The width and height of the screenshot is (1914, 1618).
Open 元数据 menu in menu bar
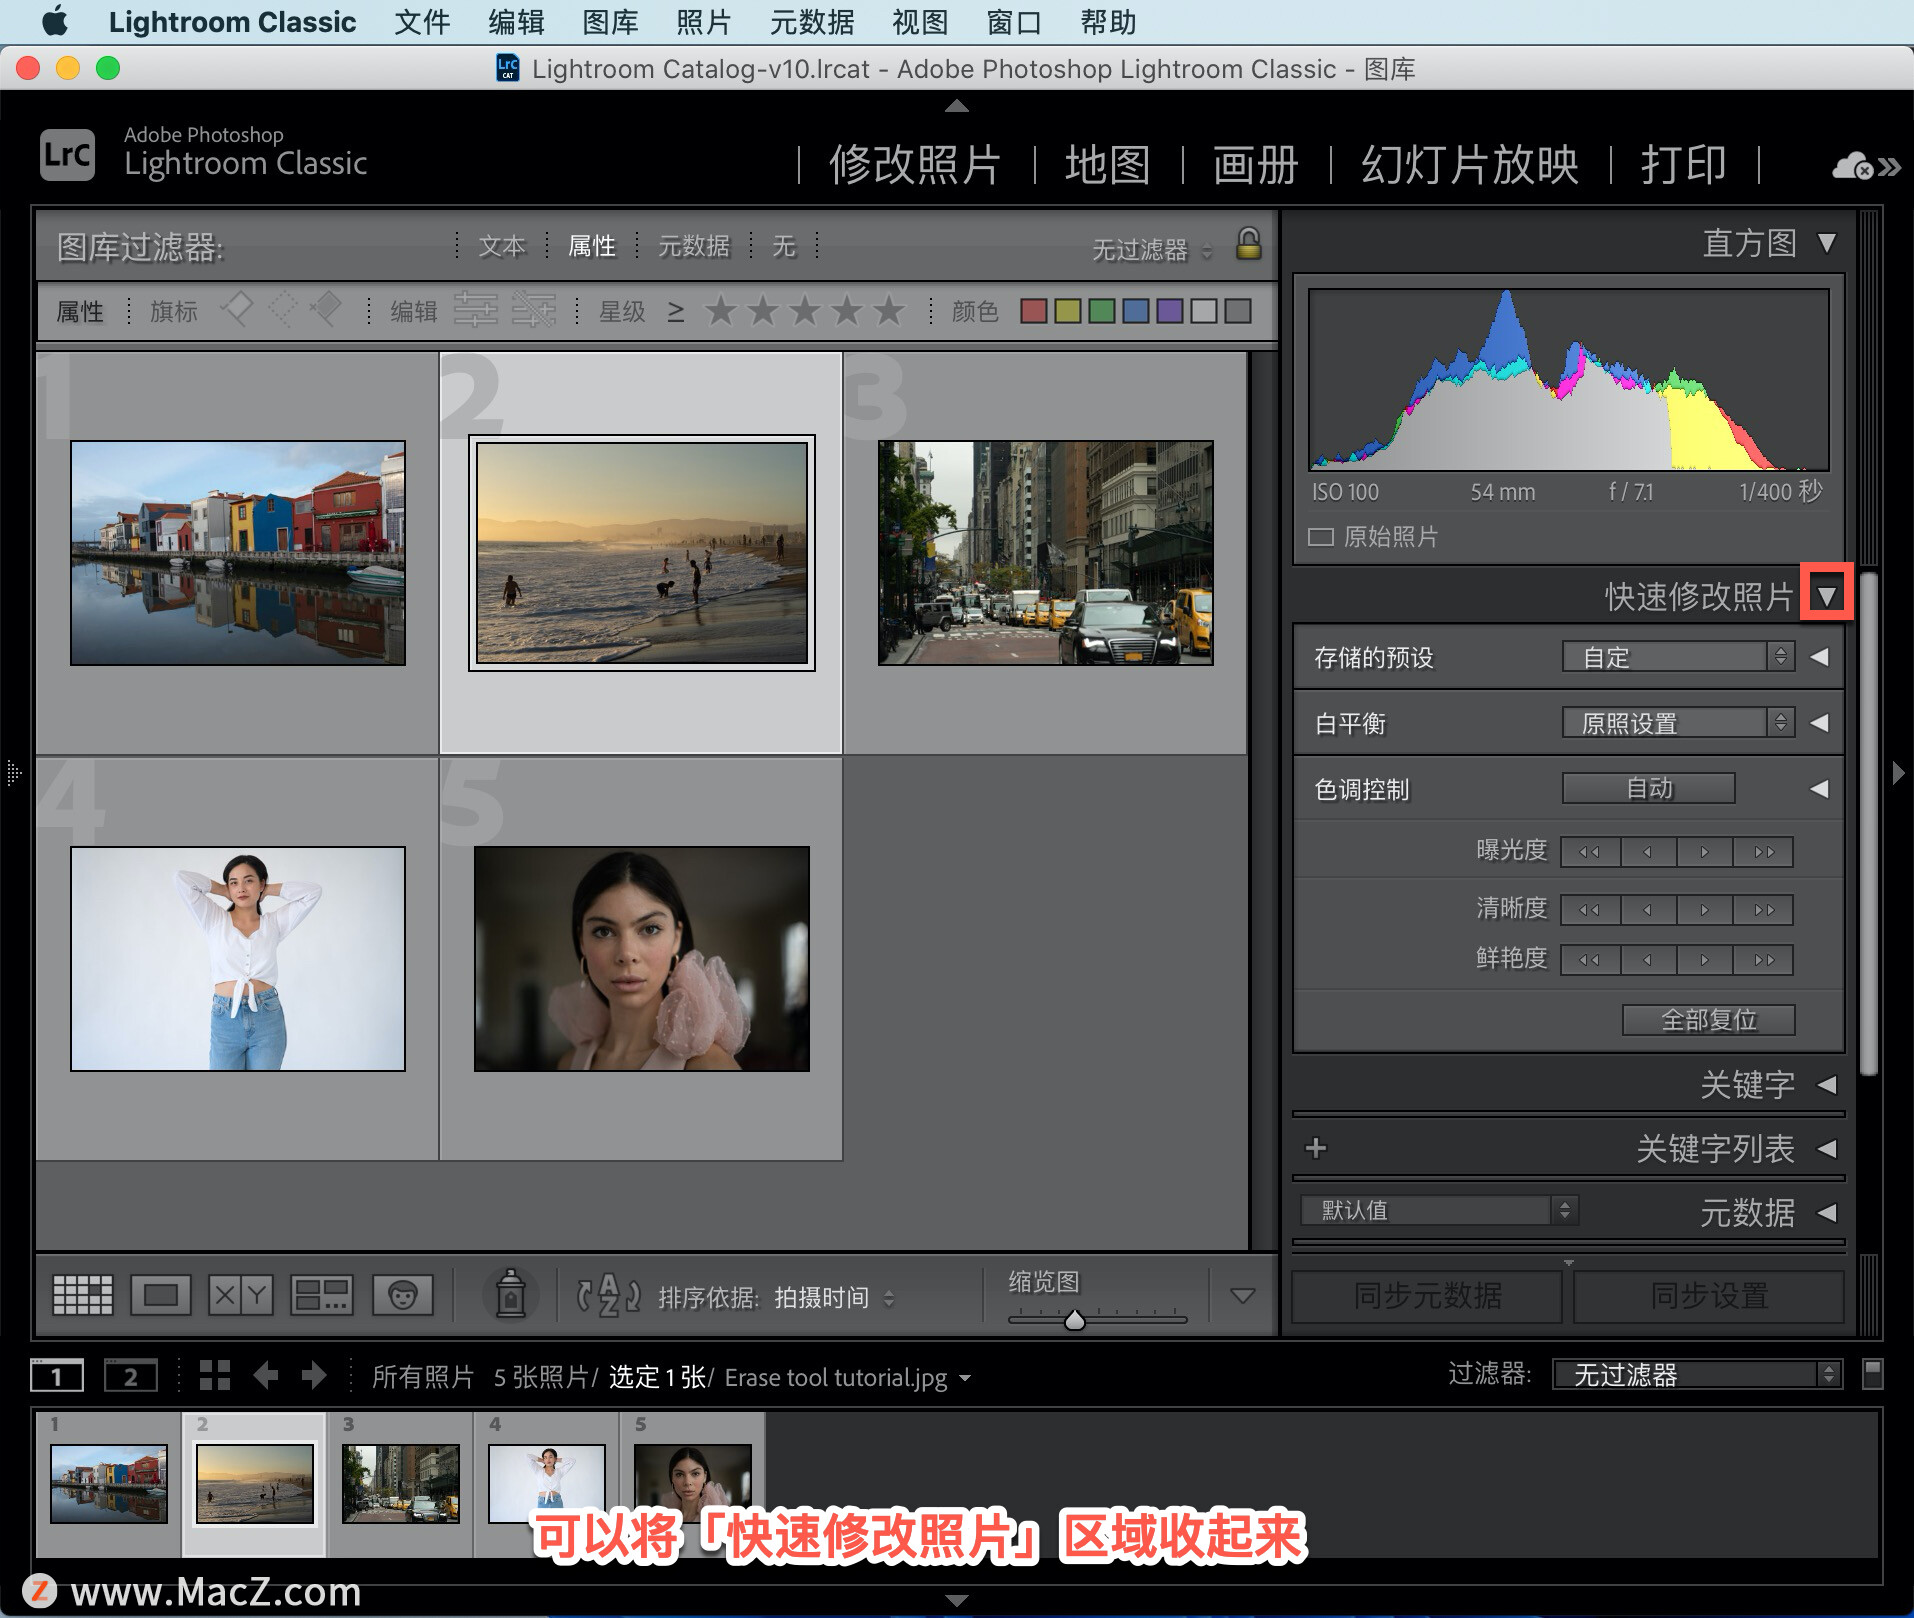click(811, 22)
